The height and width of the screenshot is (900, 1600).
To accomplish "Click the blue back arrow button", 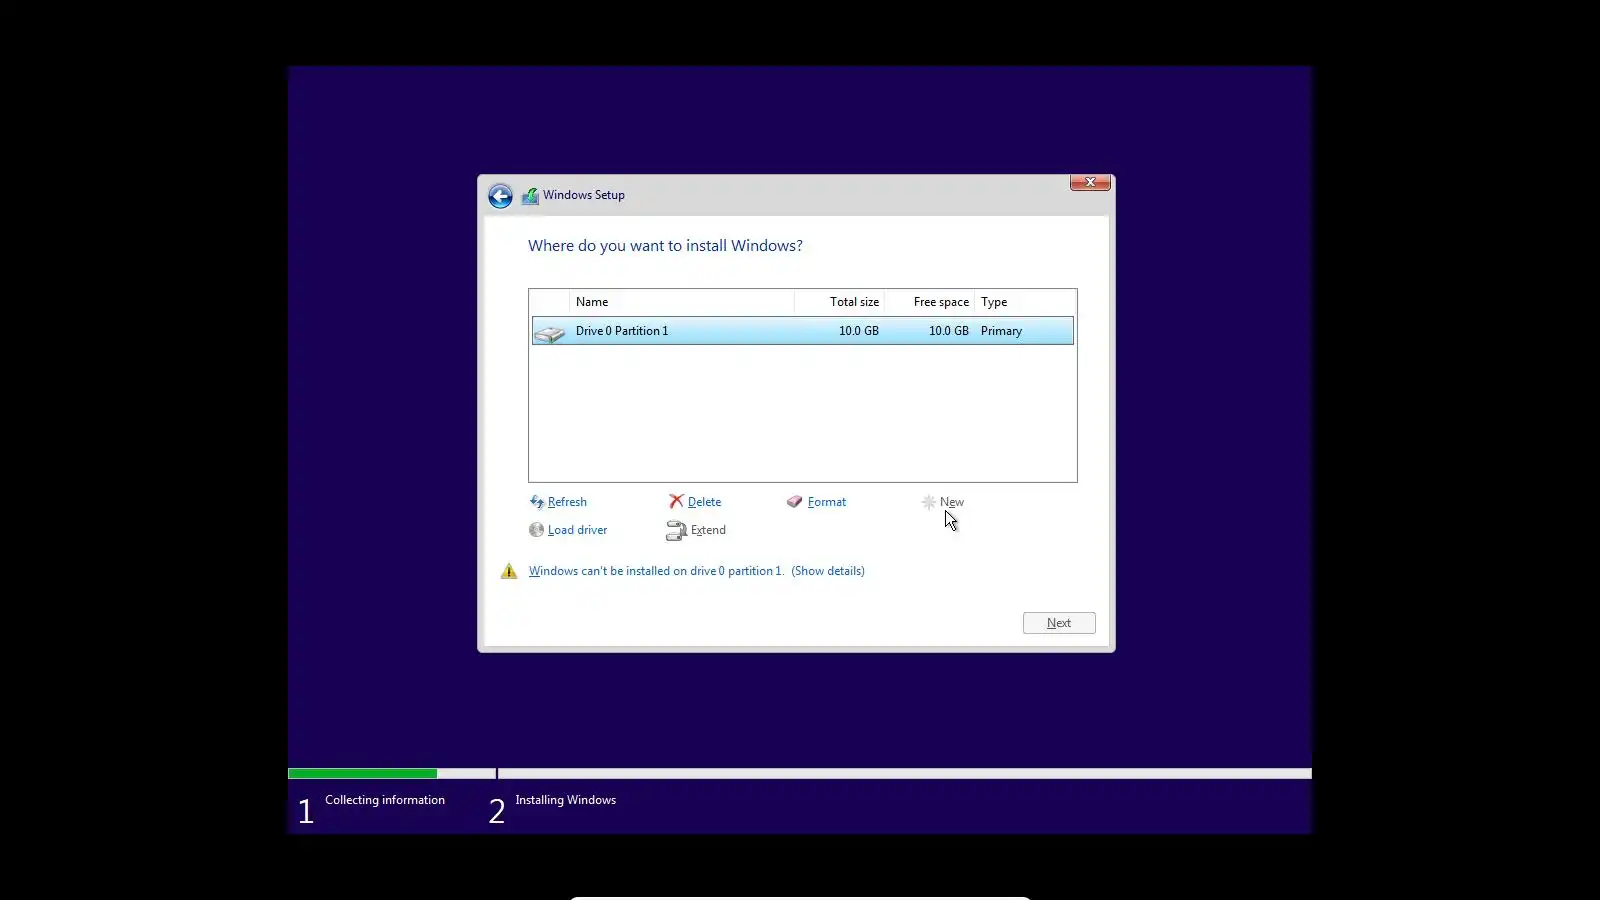I will click(500, 196).
